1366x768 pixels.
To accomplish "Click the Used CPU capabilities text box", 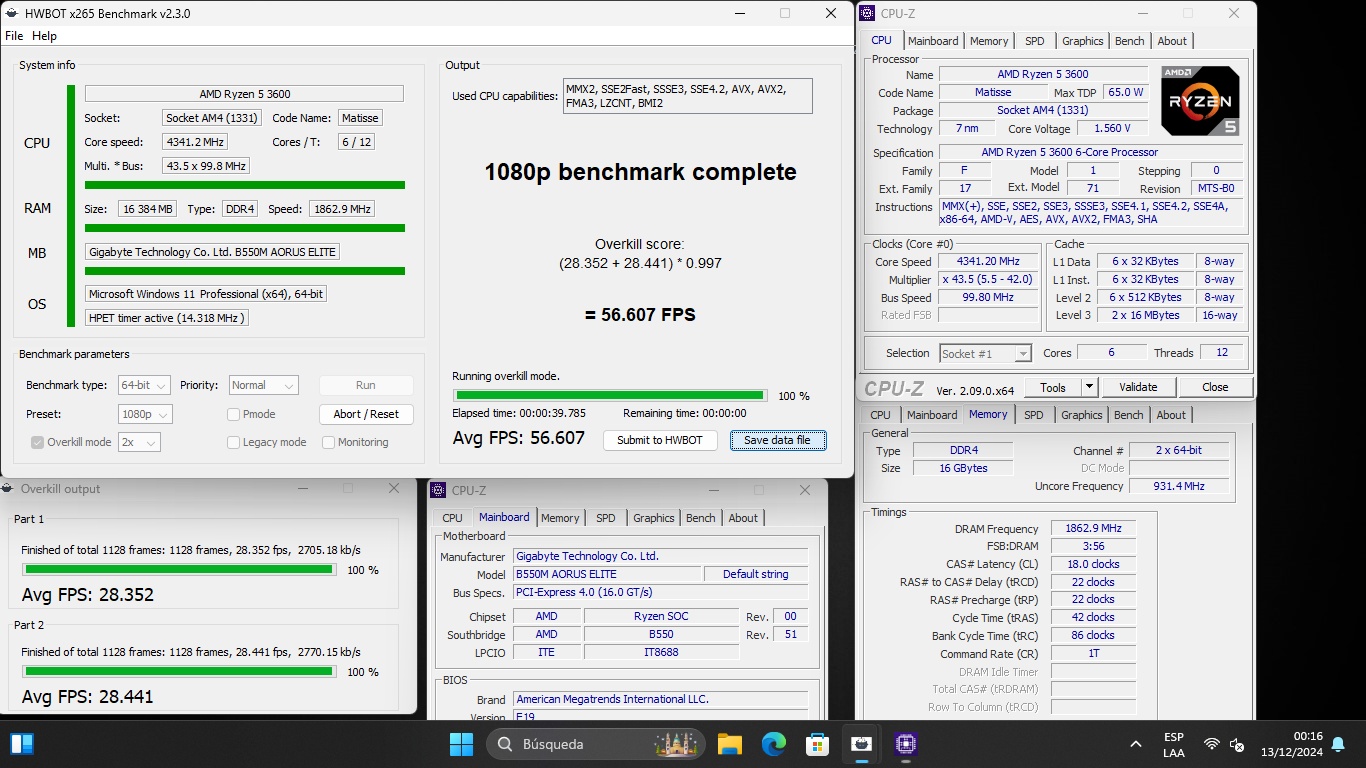I will click(688, 96).
